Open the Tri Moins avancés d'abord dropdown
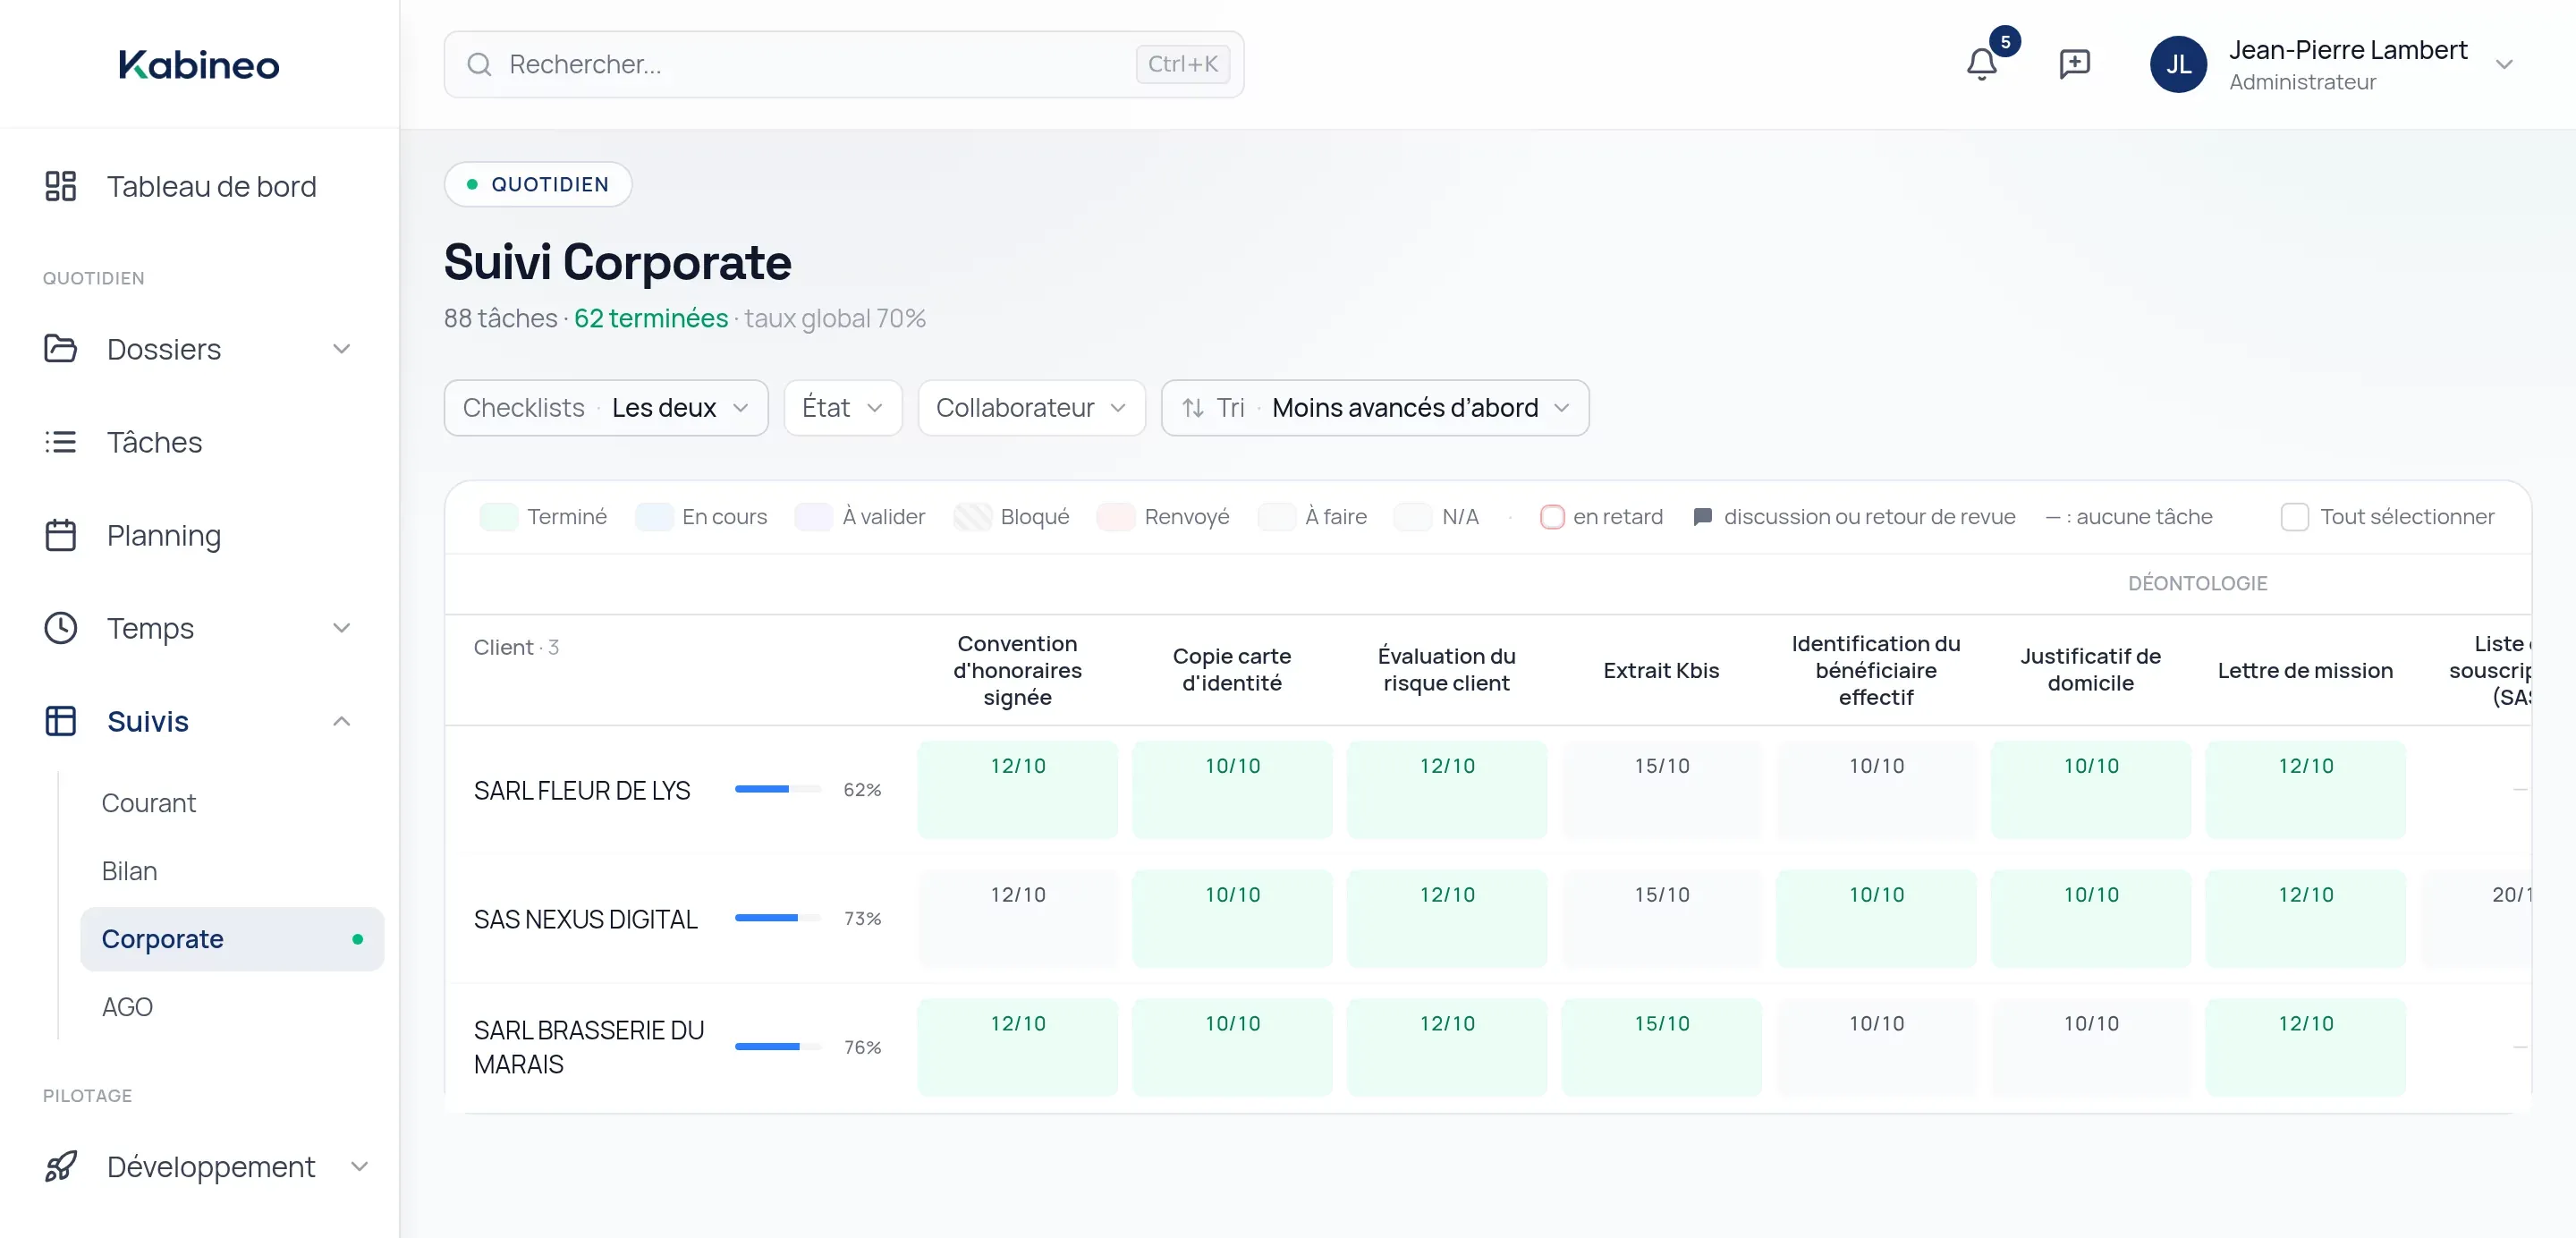2576x1238 pixels. tap(1374, 408)
